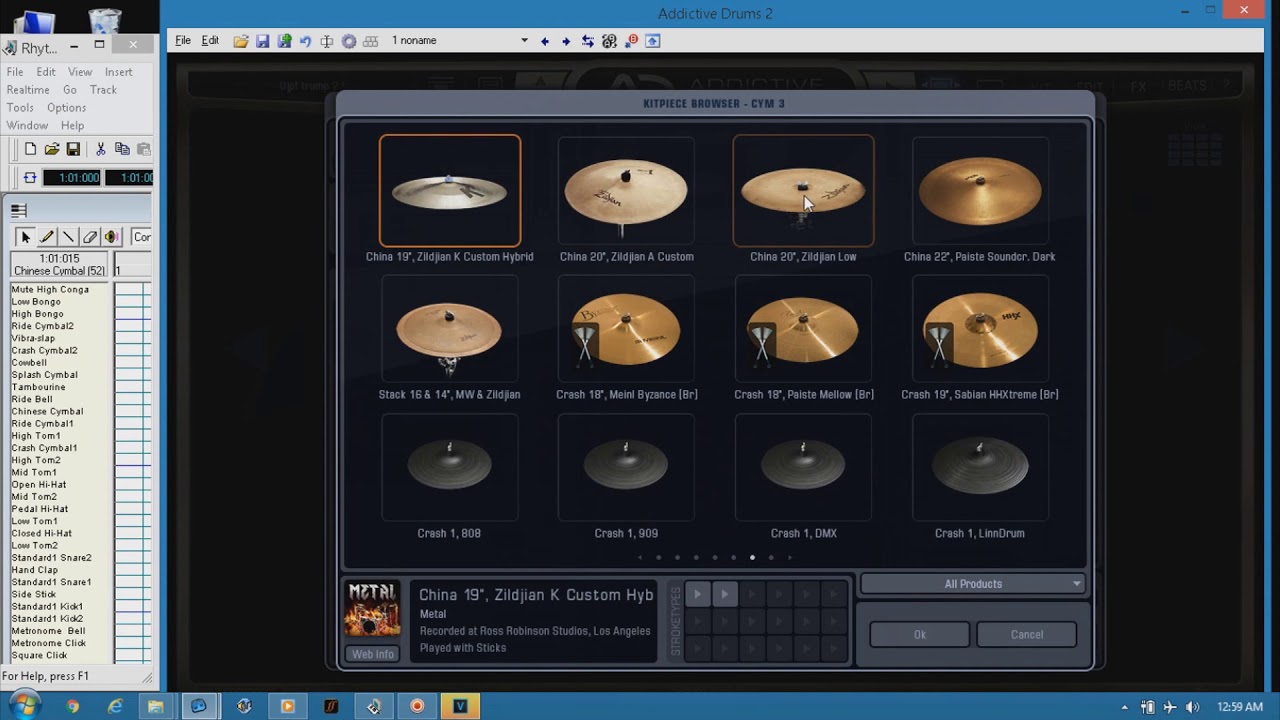Choose the China 20" Zildjian A Custom cymbal

(626, 191)
